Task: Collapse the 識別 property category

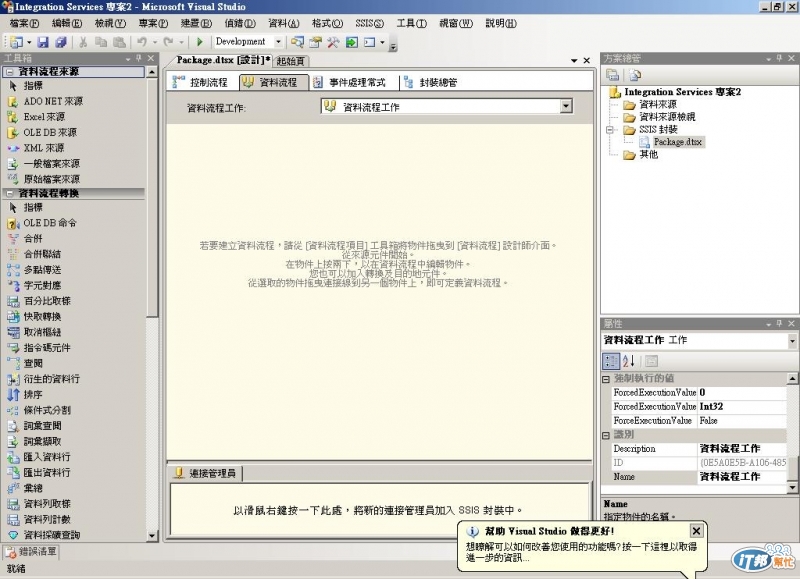Action: pyautogui.click(x=606, y=435)
